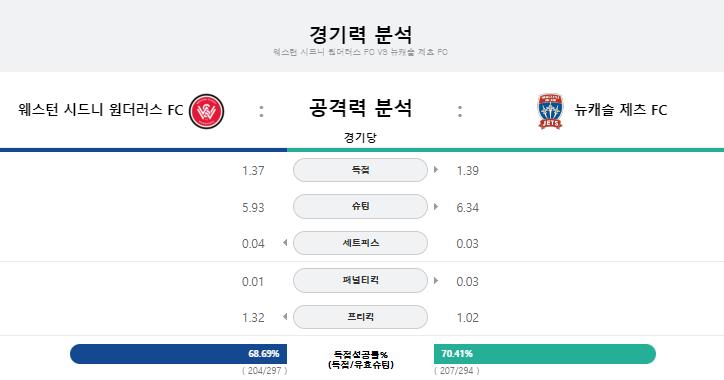Click the 경기당 label under heading
The image size is (724, 380).
pos(360,137)
